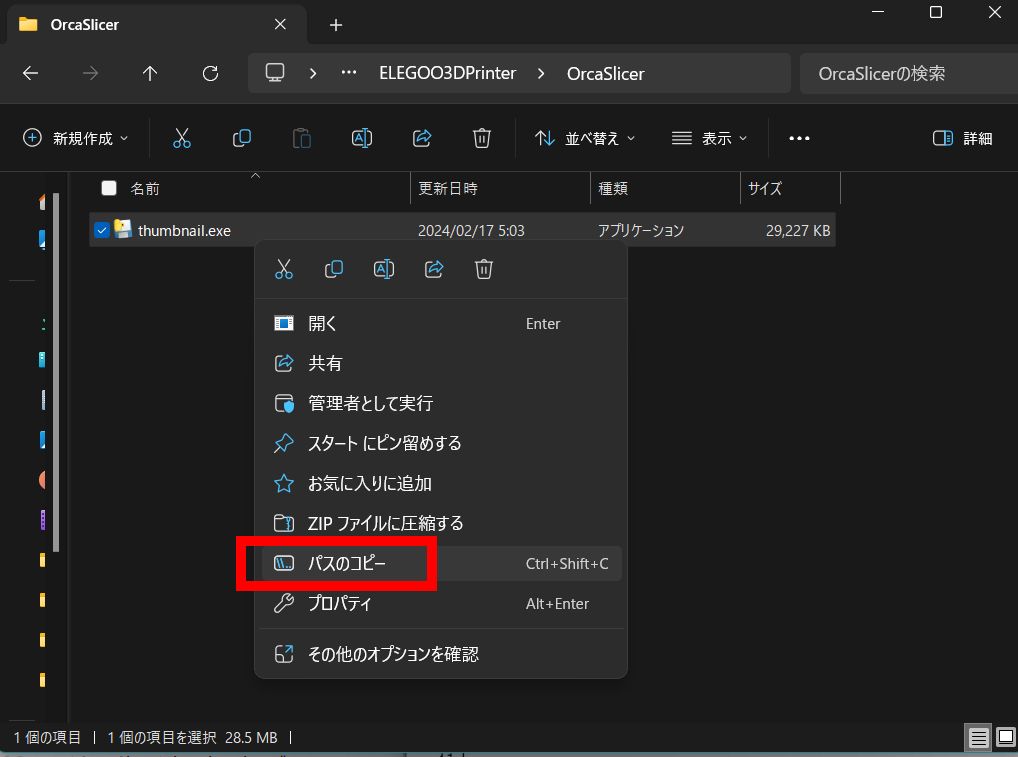Click the Share icon in the context menu
The width and height of the screenshot is (1018, 757).
click(x=434, y=269)
